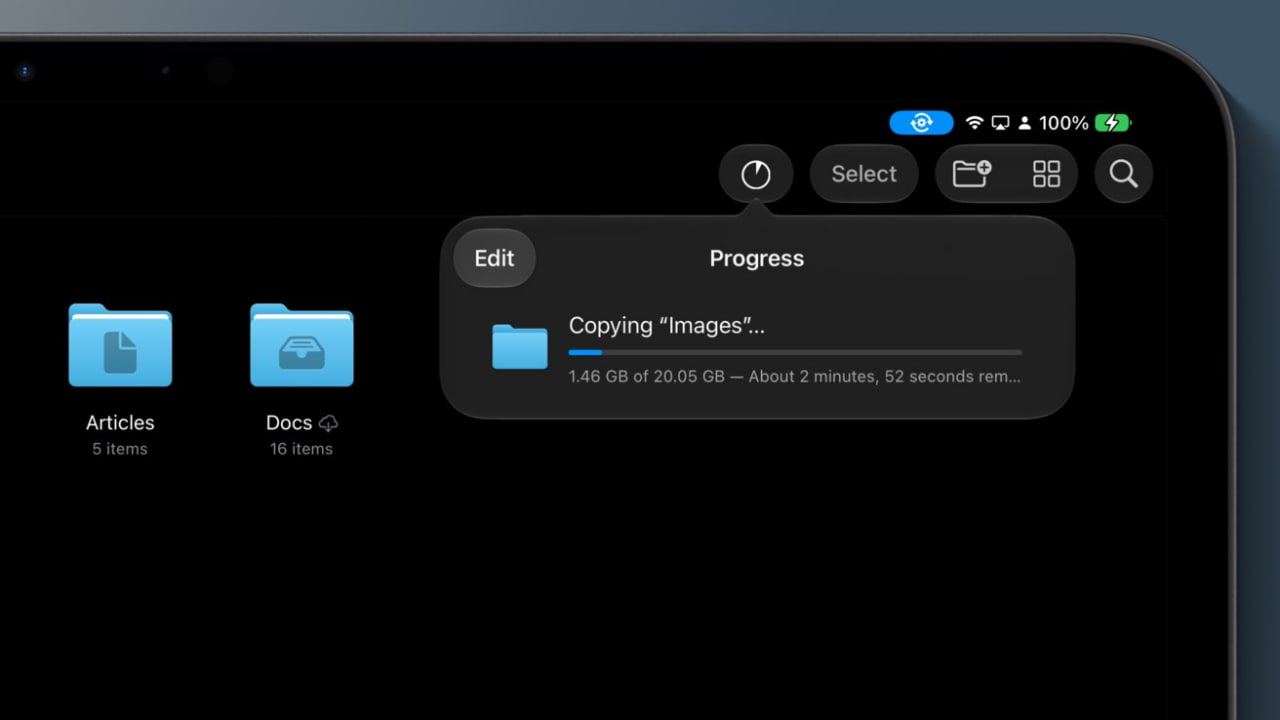Click the '5 items' label
The width and height of the screenshot is (1280, 720).
pos(120,449)
